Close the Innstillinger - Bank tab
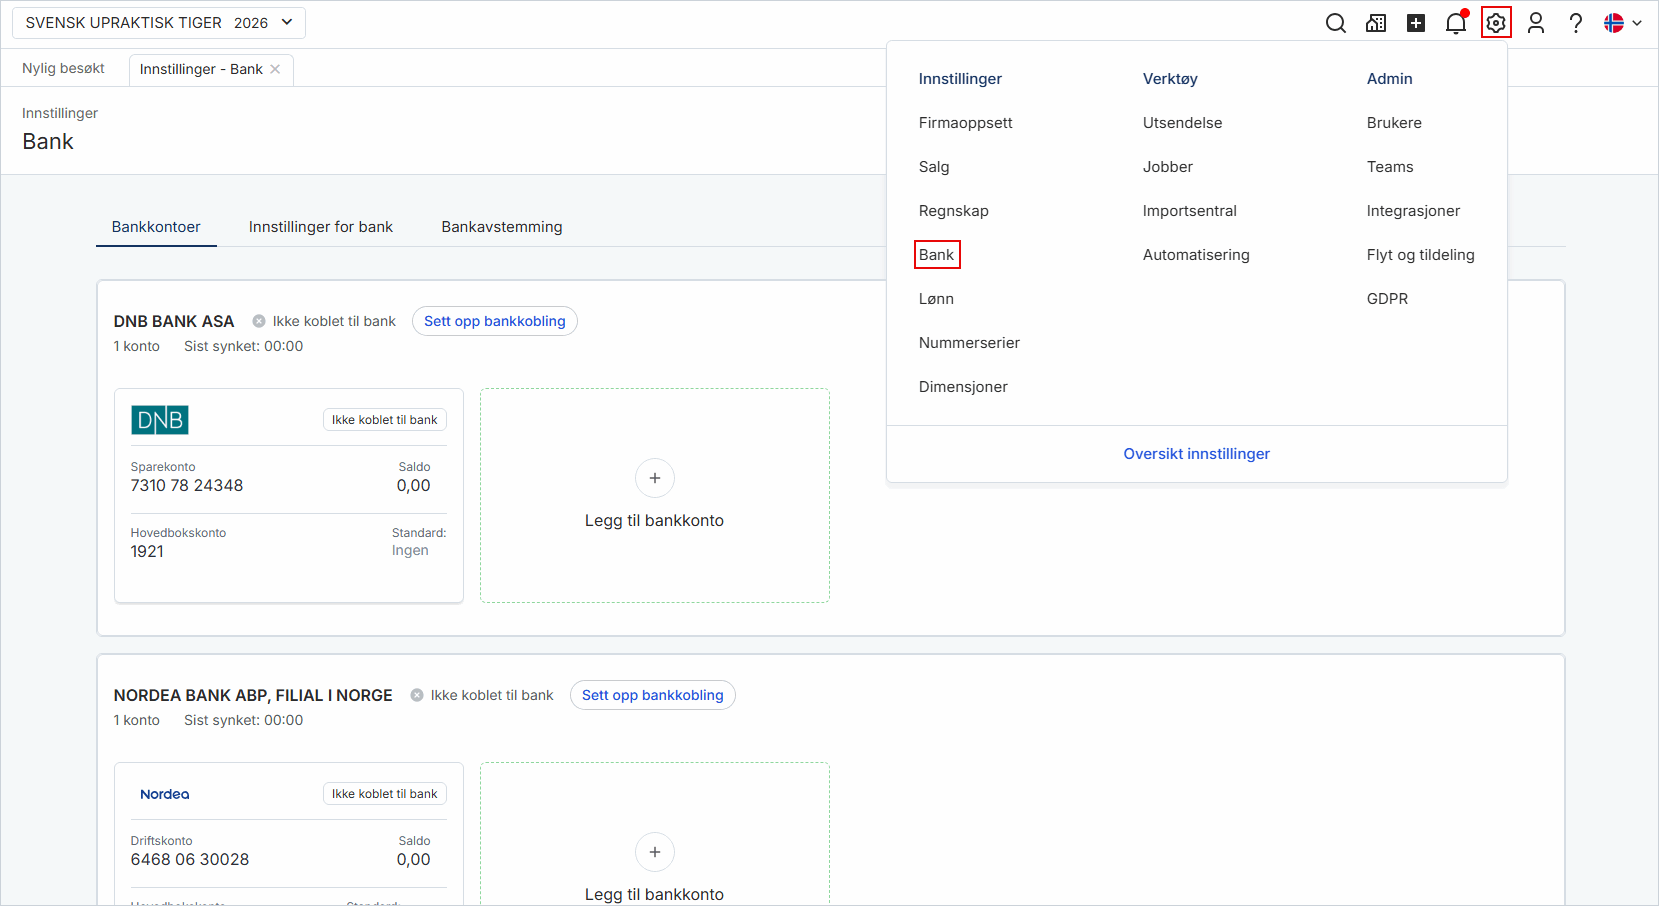Viewport: 1659px width, 906px height. tap(275, 69)
